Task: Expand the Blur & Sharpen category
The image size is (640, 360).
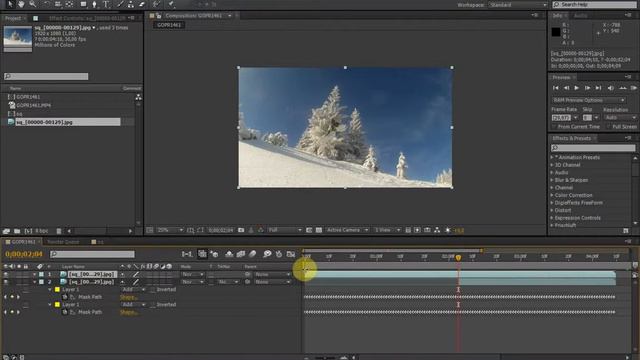Action: pos(552,180)
